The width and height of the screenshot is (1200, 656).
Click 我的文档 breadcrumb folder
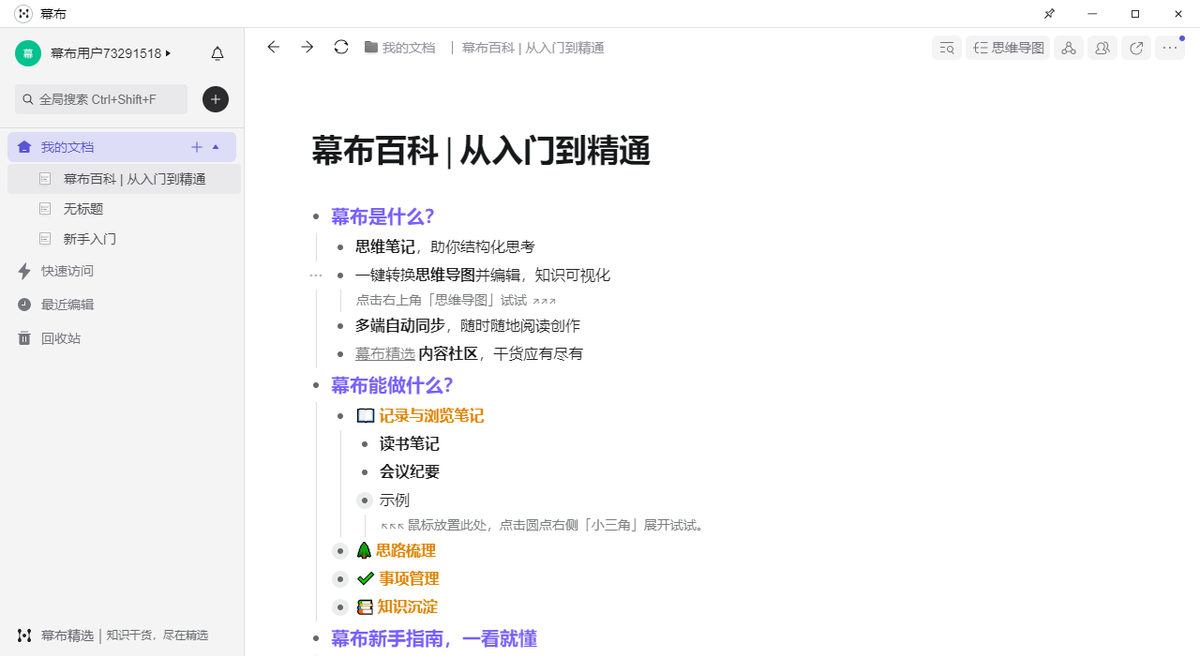(400, 48)
